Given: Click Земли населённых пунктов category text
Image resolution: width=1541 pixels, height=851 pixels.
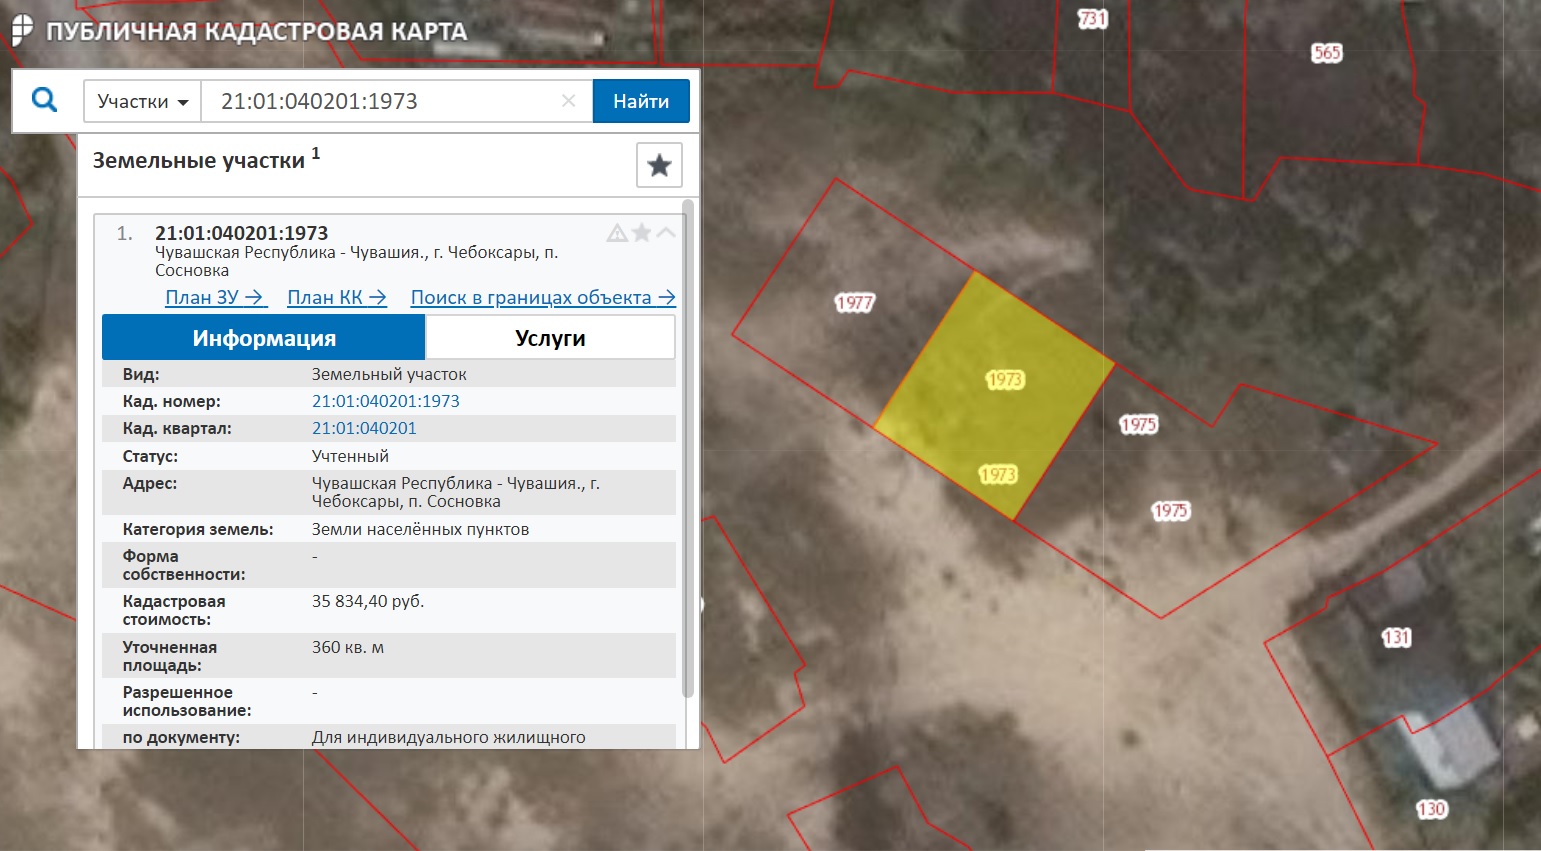Looking at the screenshot, I should tap(420, 529).
